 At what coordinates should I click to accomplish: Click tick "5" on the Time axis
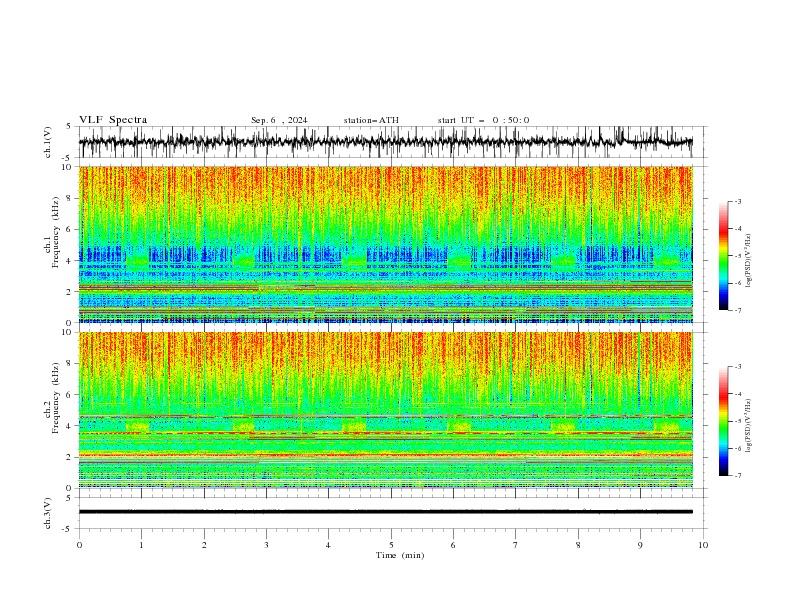(x=391, y=545)
